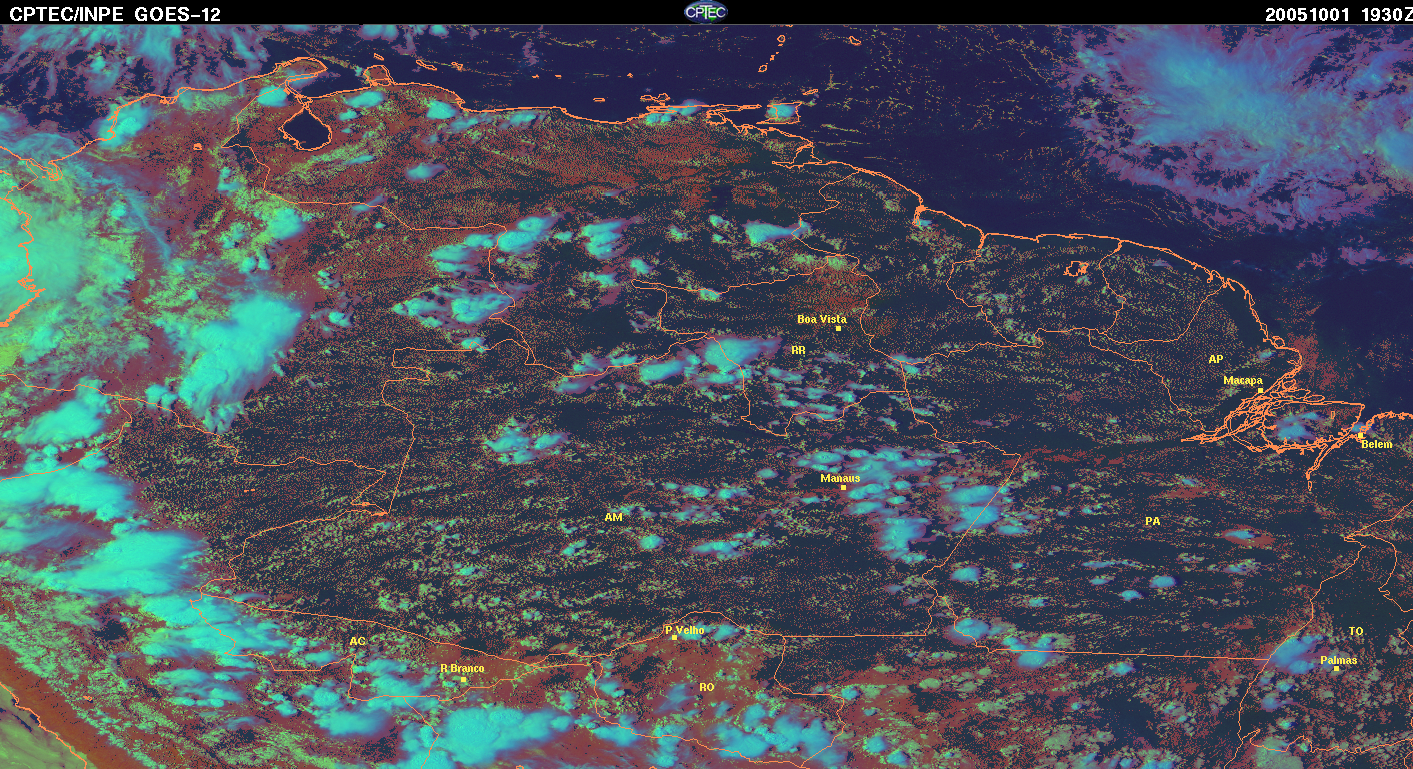Click the Boa Vista city label

[x=821, y=319]
